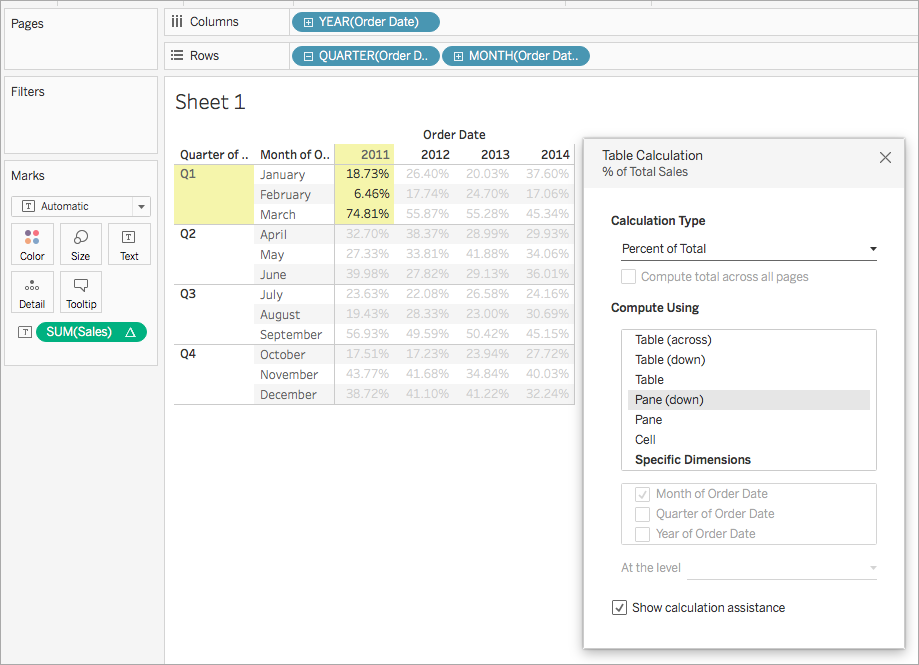Uncheck Show calculation assistance

coord(620,608)
